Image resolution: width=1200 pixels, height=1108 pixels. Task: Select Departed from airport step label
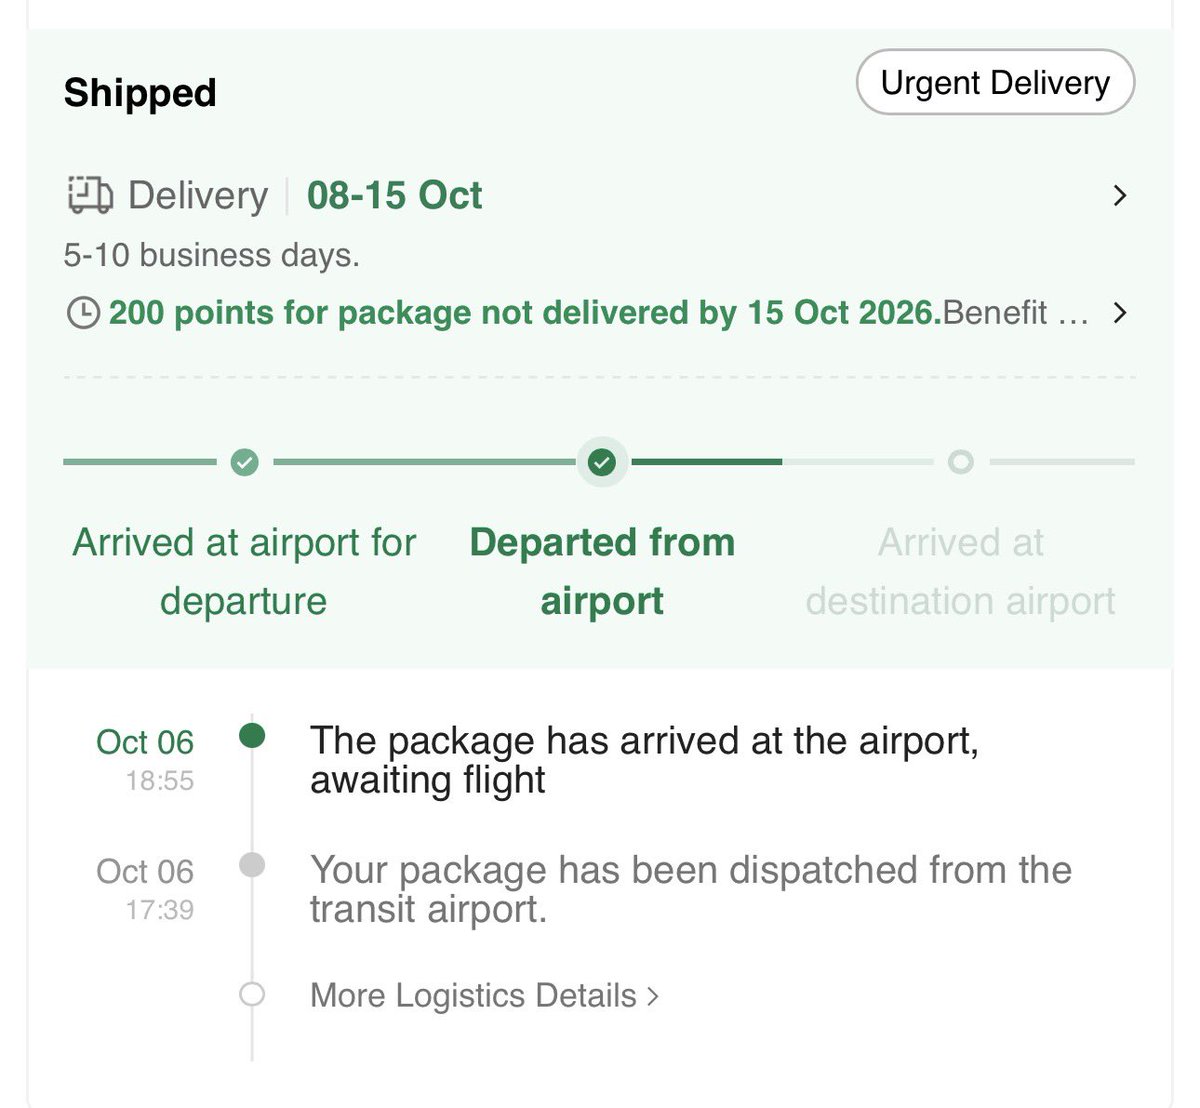pos(602,571)
